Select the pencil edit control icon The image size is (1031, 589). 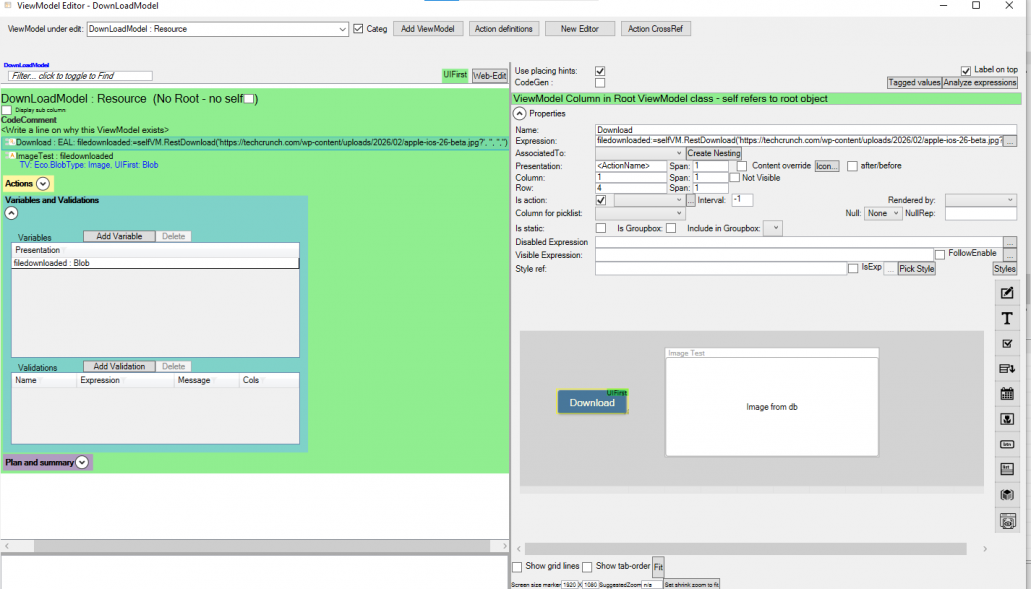tap(1007, 292)
